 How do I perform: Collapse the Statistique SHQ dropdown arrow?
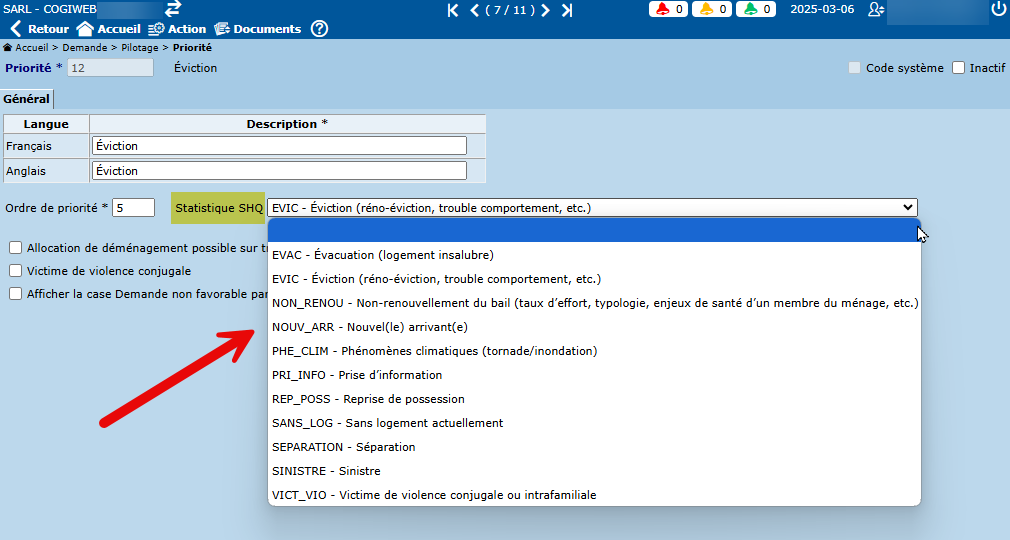coord(908,207)
